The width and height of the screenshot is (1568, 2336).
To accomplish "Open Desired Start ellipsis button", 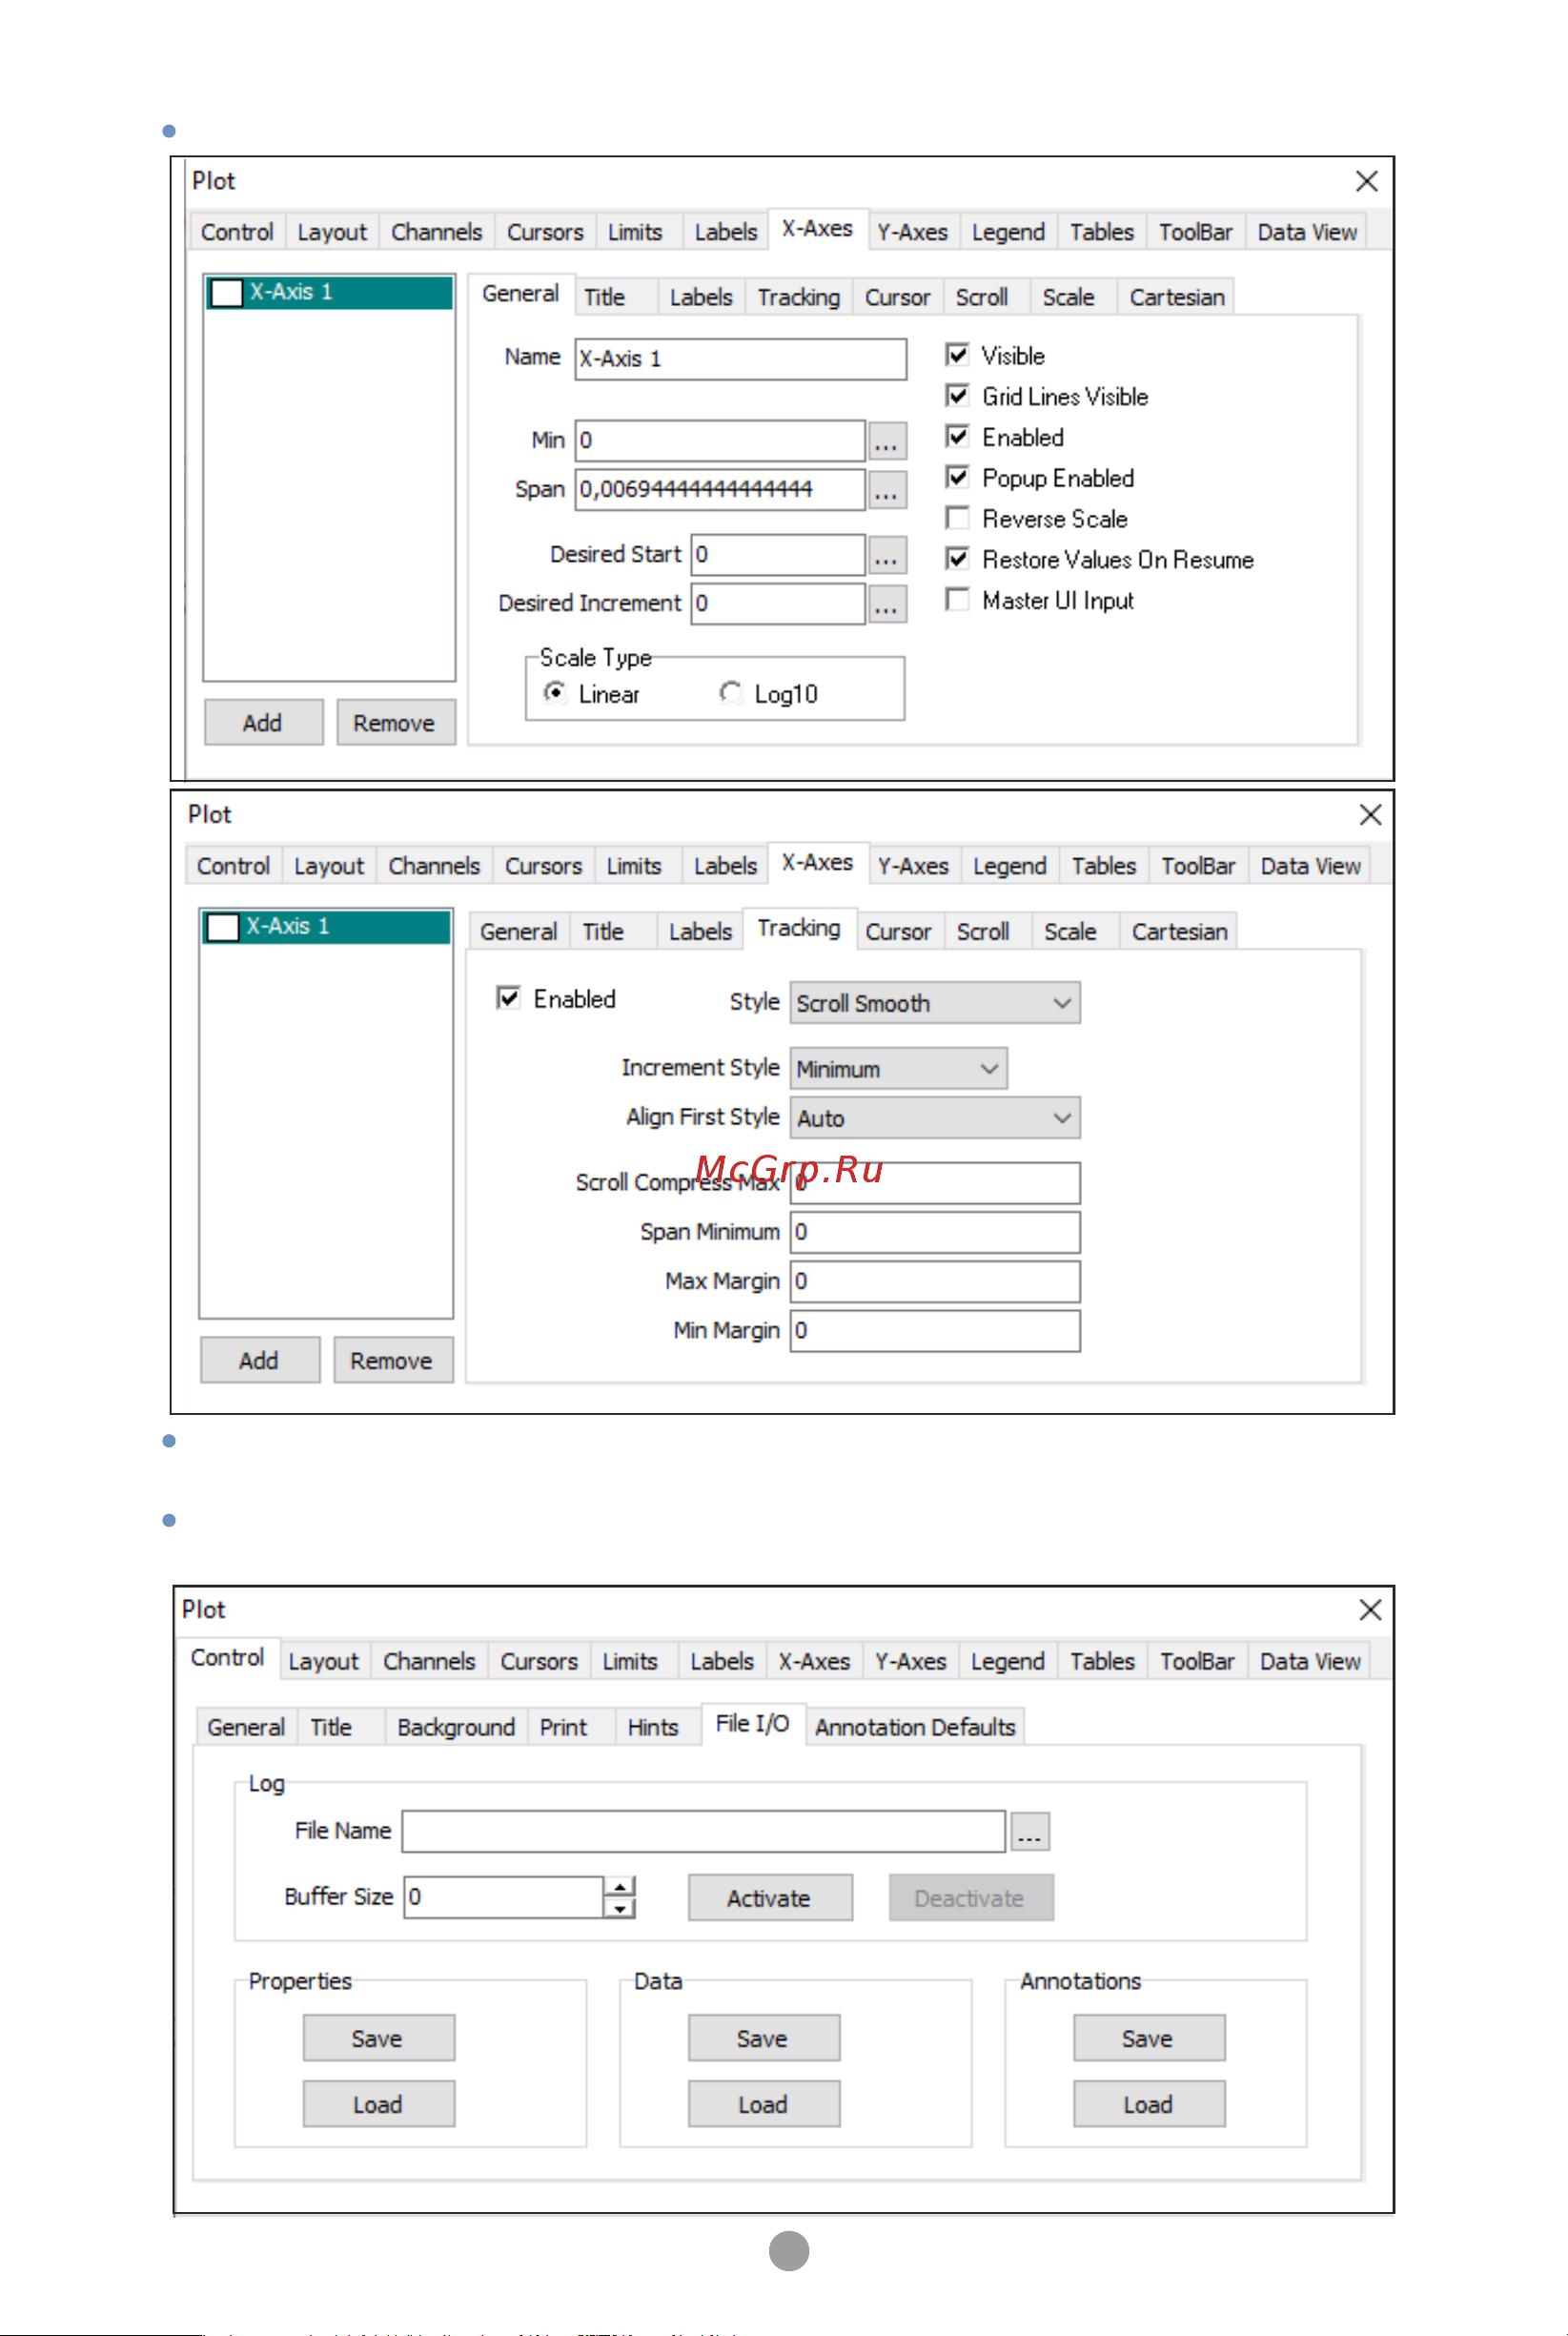I will (x=886, y=555).
